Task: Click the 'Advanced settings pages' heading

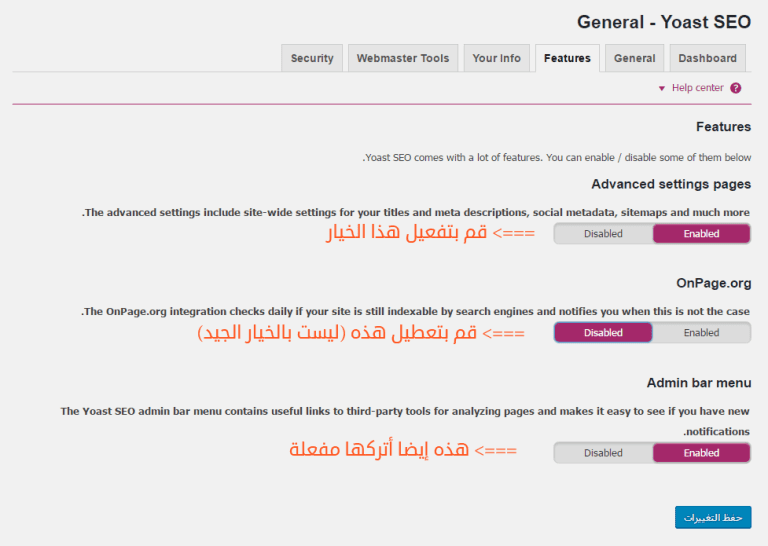Action: click(x=671, y=184)
